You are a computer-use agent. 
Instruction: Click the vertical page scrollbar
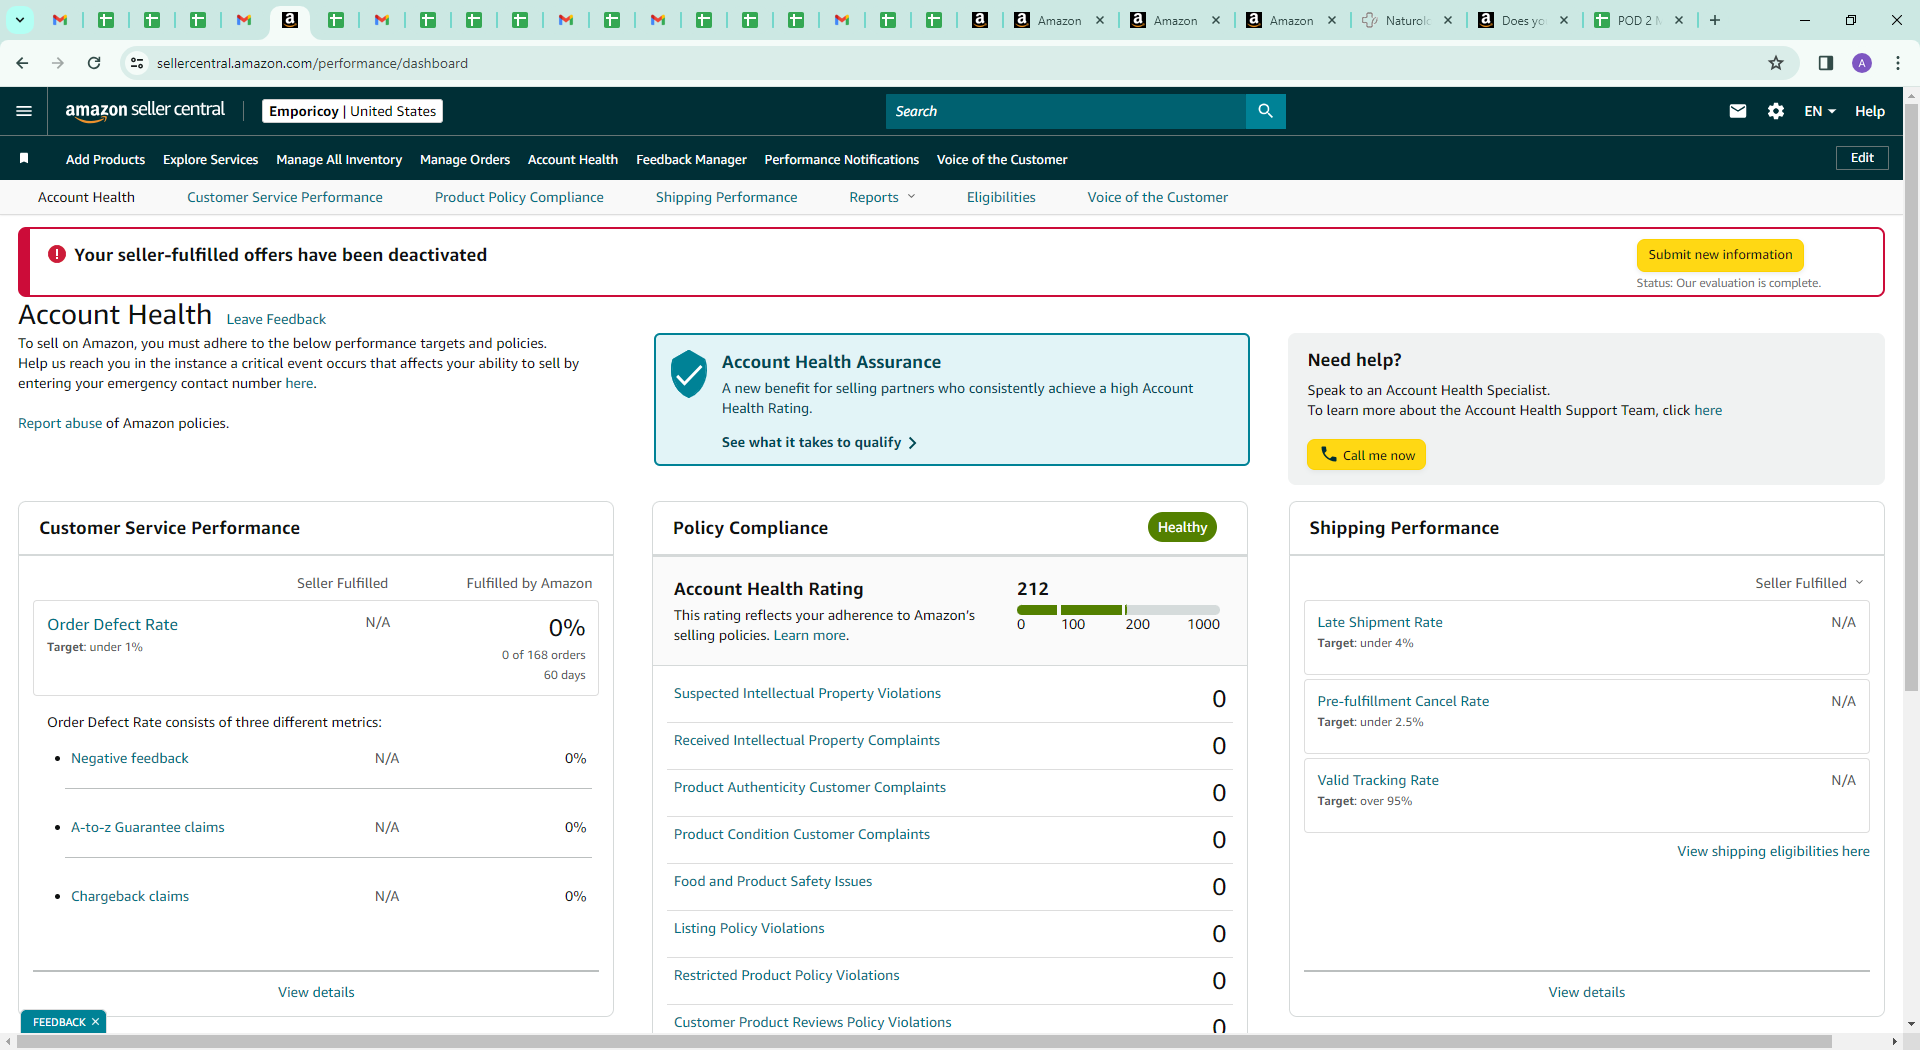1911,396
